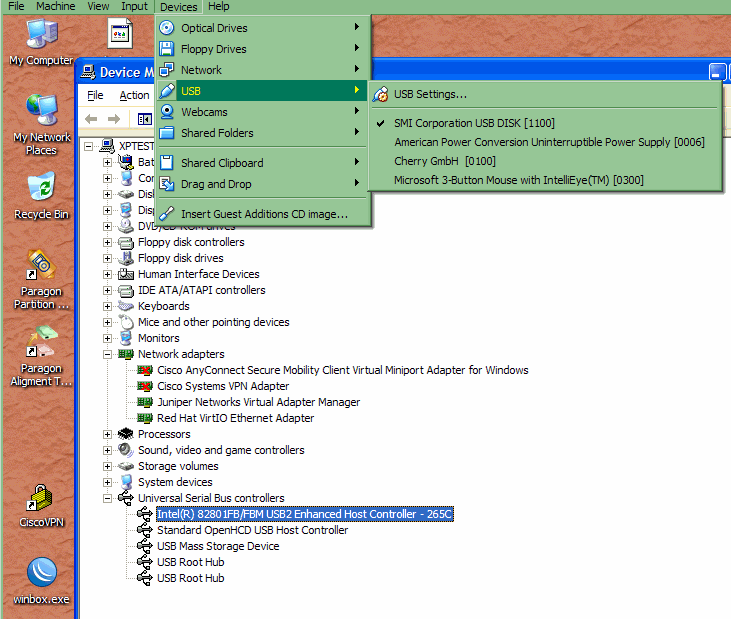Click the Processors chip icon
The height and width of the screenshot is (619, 731).
126,434
